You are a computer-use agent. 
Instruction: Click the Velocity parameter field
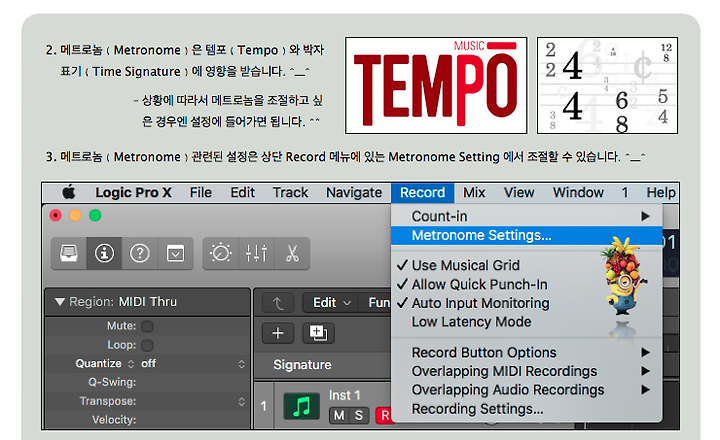coord(147,420)
